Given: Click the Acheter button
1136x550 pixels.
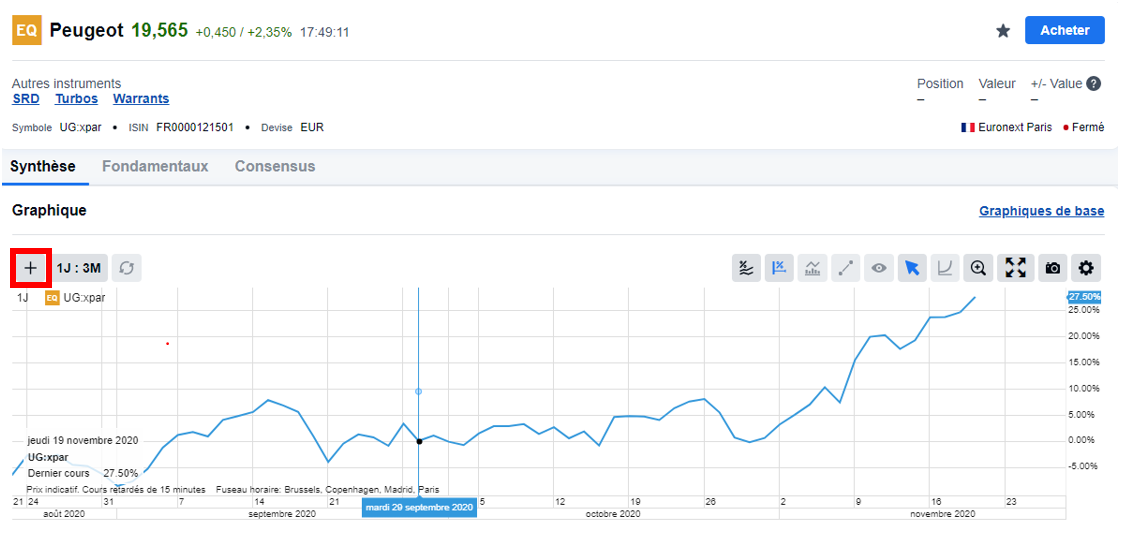Looking at the screenshot, I should pyautogui.click(x=1065, y=30).
